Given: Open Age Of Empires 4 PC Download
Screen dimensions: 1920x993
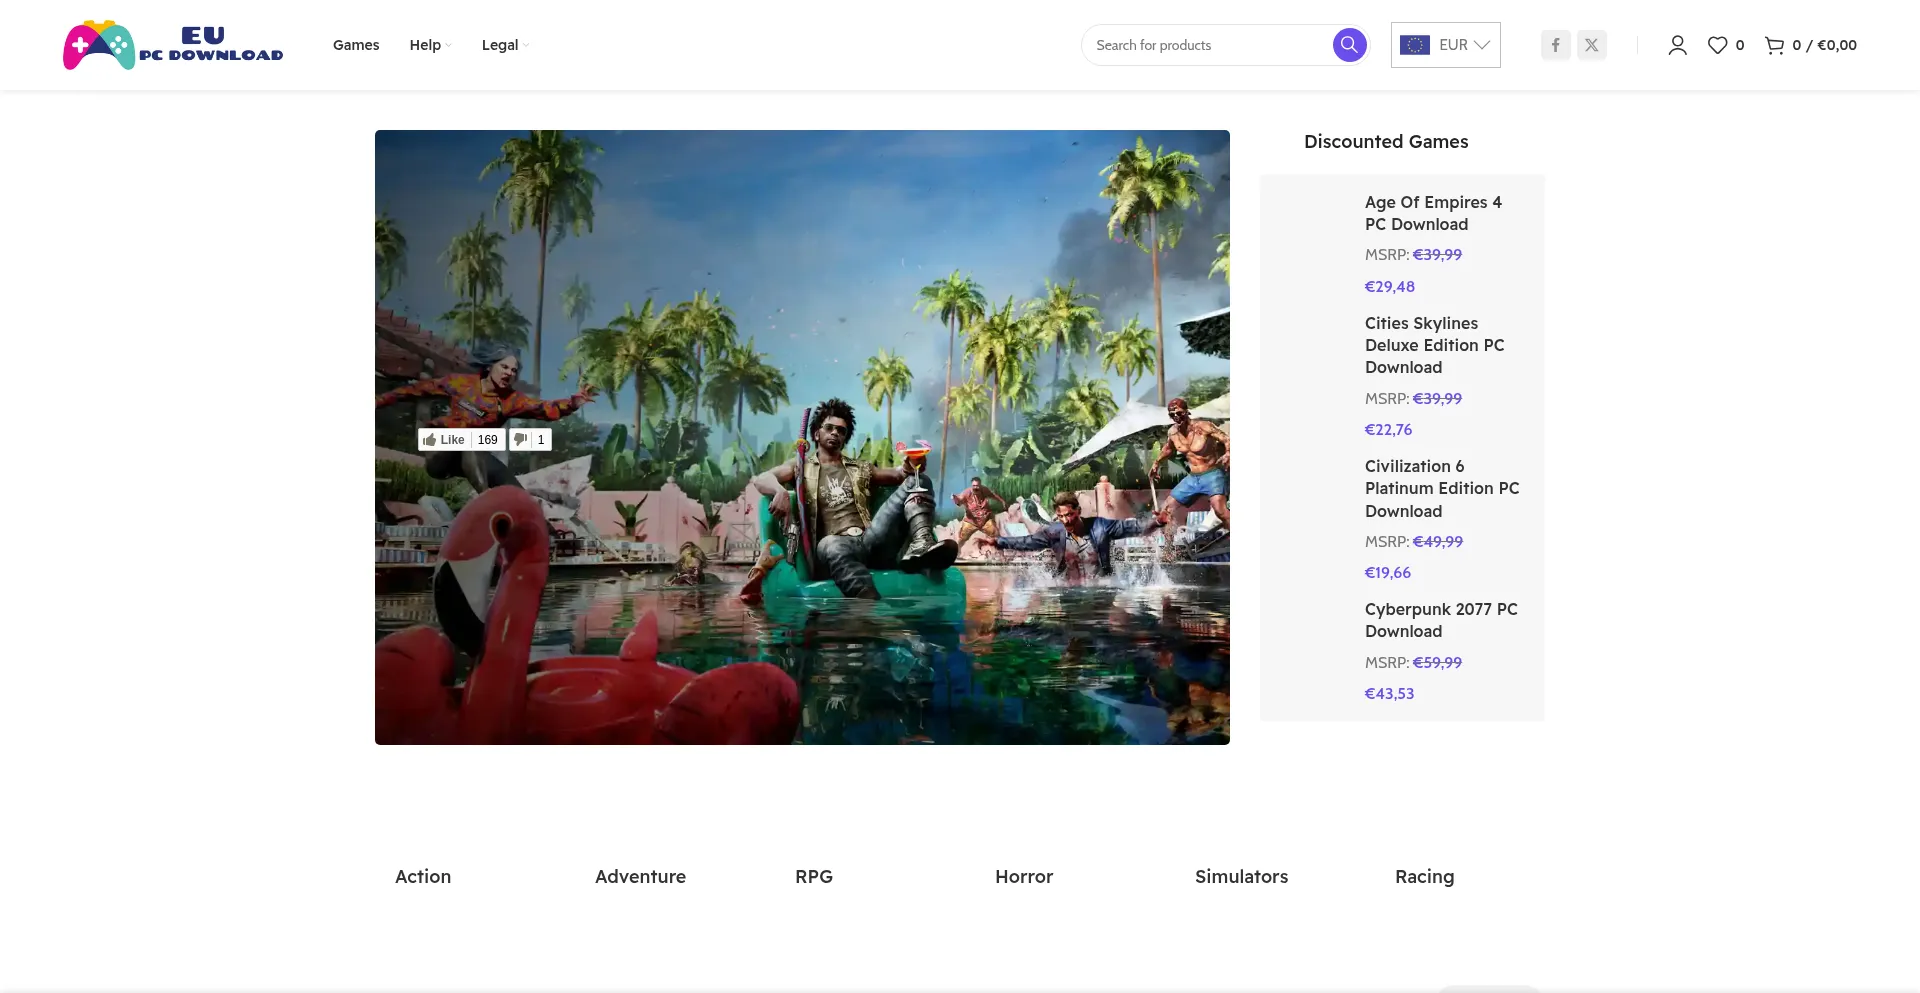Looking at the screenshot, I should pos(1433,213).
